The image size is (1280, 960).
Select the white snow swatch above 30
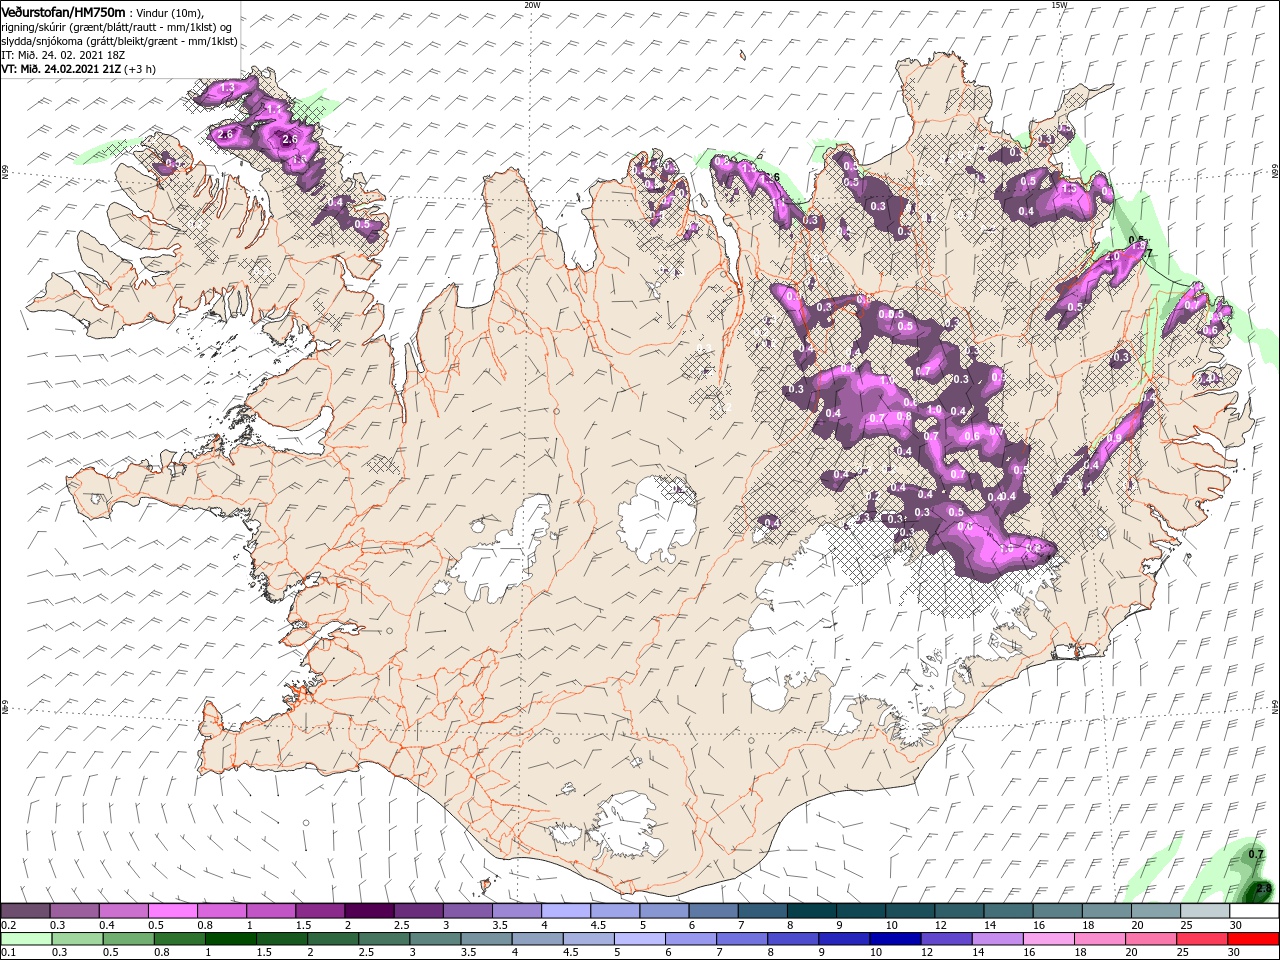[1254, 911]
